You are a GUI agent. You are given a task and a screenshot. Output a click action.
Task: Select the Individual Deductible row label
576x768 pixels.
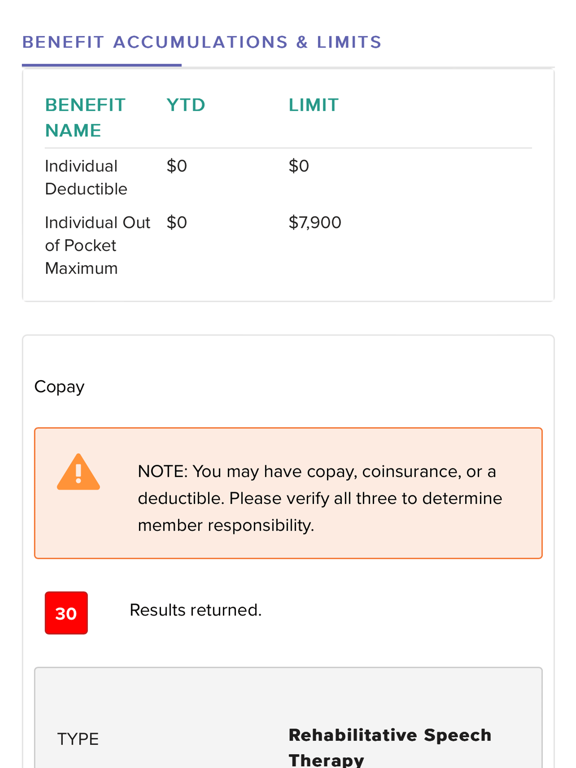(x=86, y=177)
